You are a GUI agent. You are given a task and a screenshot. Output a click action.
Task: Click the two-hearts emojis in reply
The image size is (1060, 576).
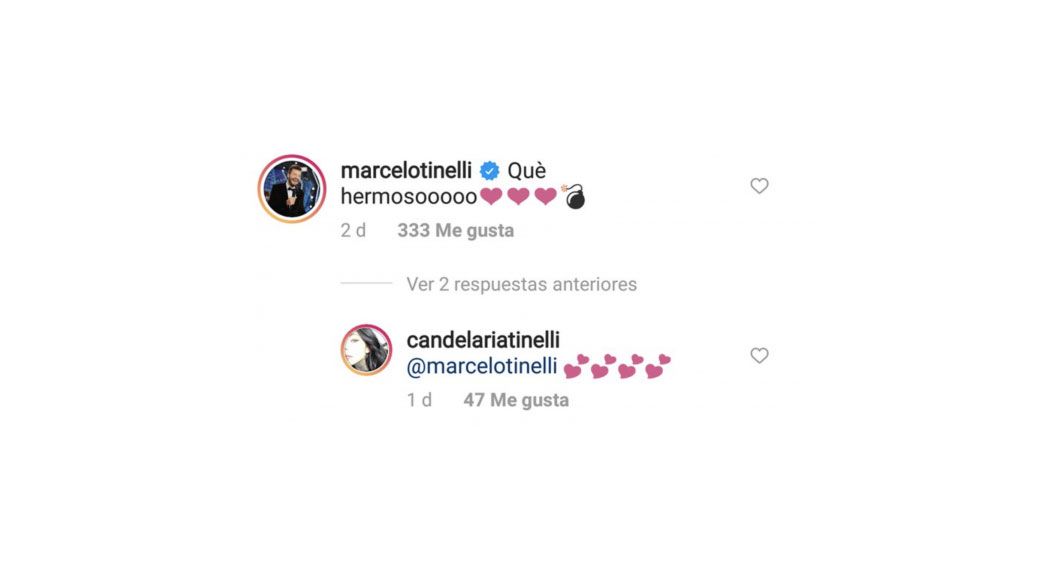click(x=617, y=366)
